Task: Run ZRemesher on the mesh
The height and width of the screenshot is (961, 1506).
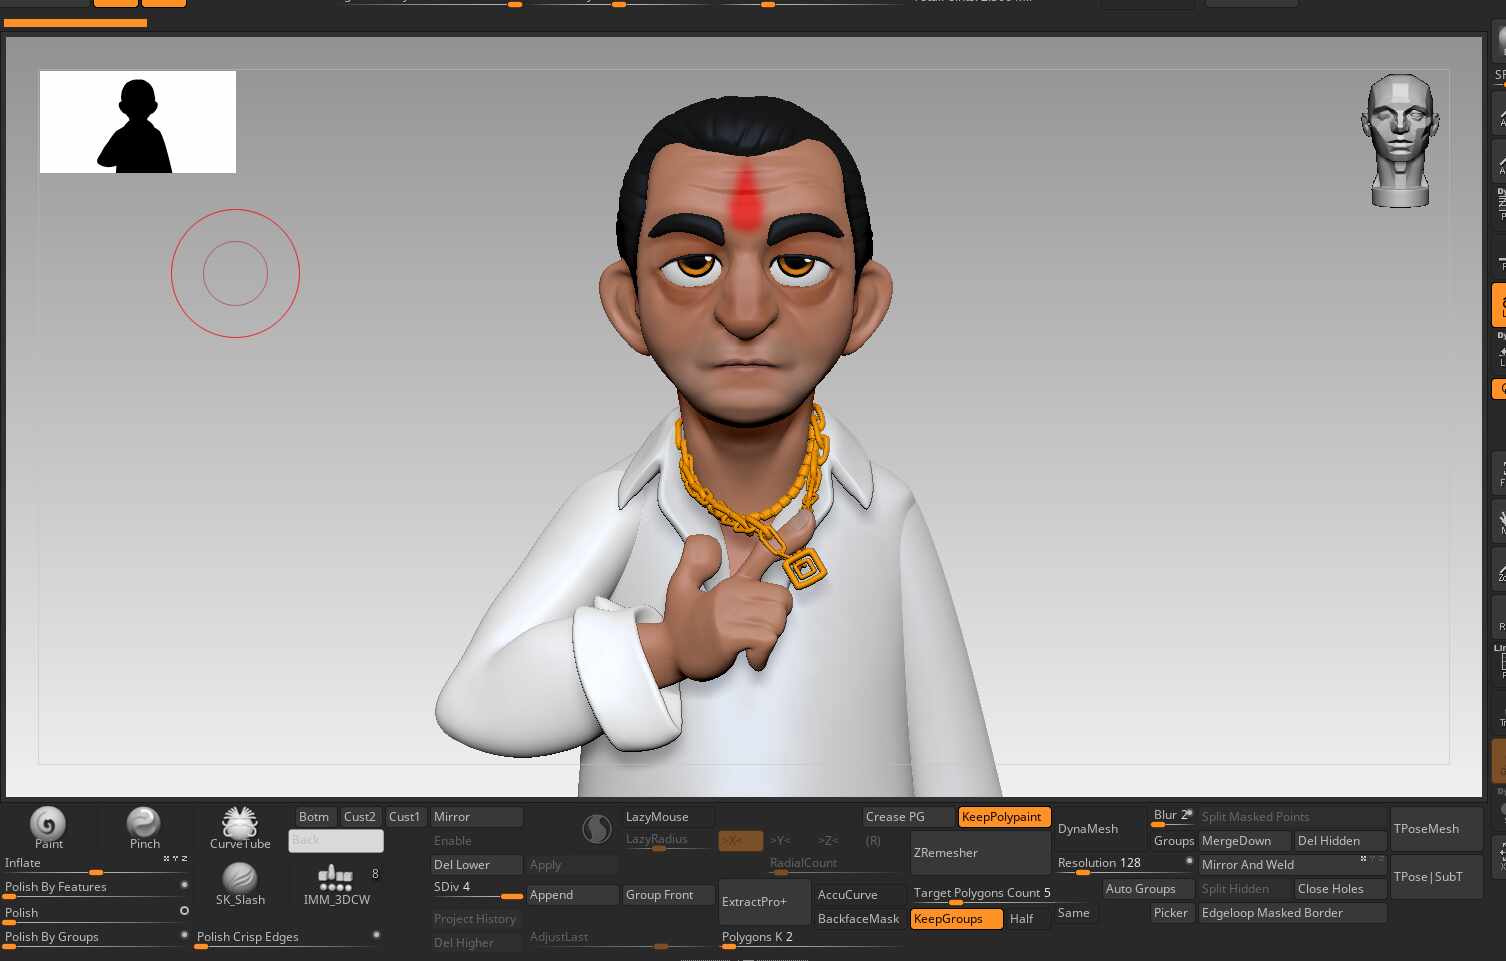Action: [979, 853]
